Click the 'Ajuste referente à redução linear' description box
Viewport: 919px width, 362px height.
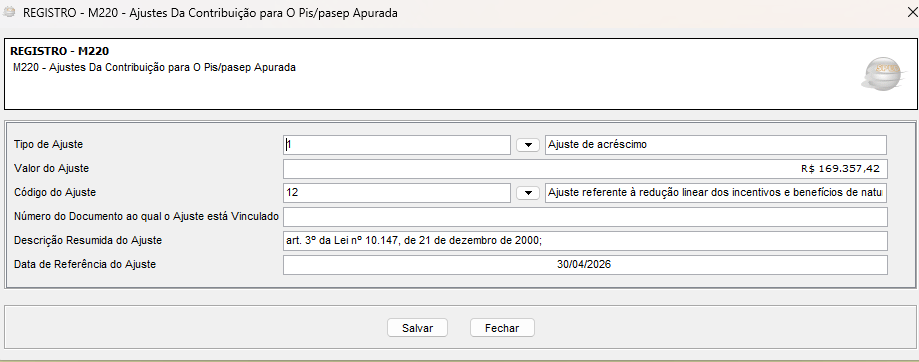click(716, 193)
